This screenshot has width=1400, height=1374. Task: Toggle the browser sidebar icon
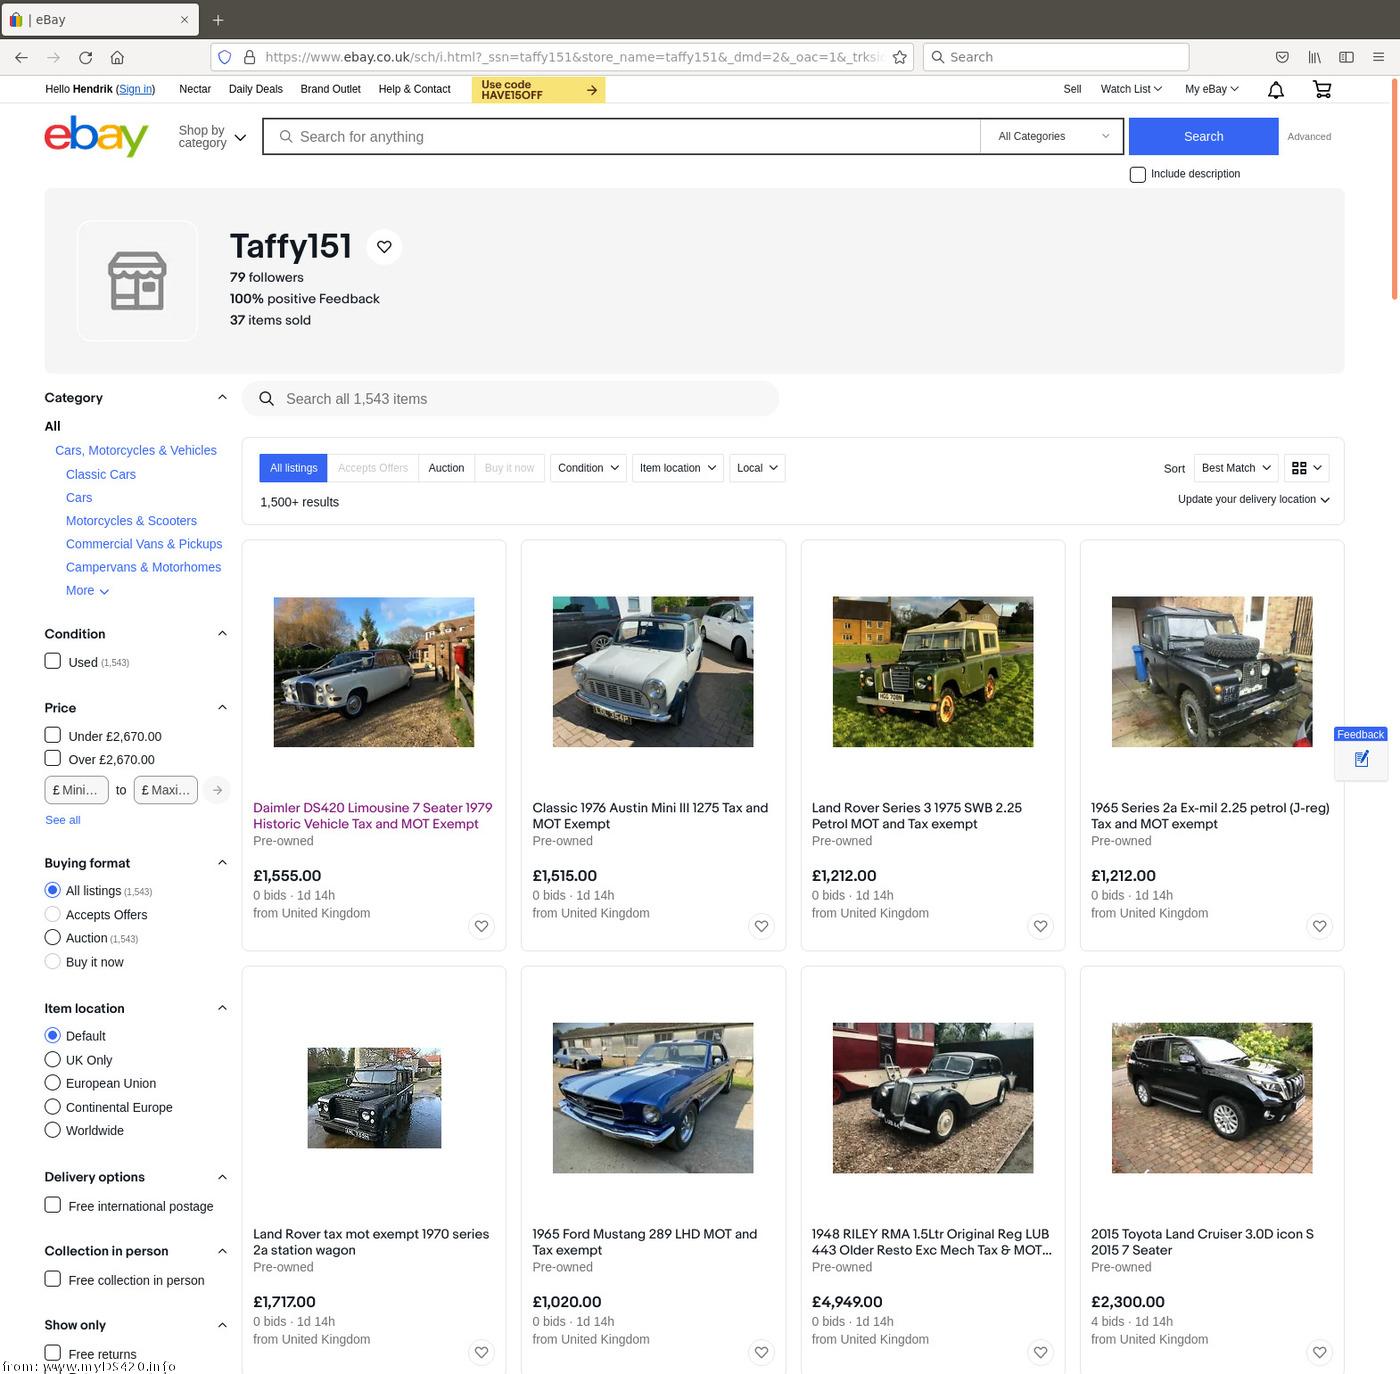pyautogui.click(x=1346, y=57)
